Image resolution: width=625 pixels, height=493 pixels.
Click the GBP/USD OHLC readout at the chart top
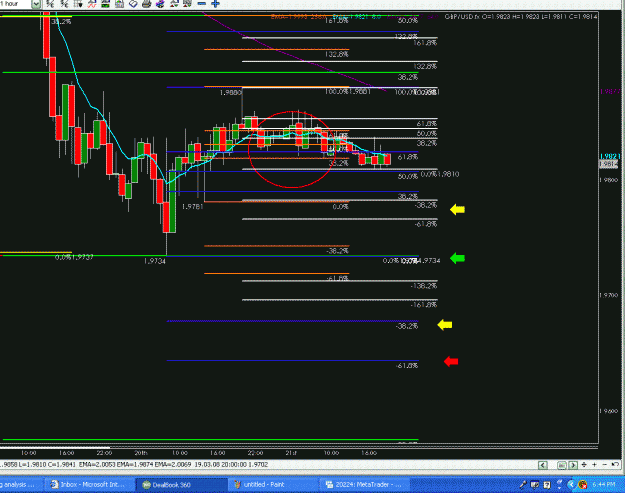521,17
